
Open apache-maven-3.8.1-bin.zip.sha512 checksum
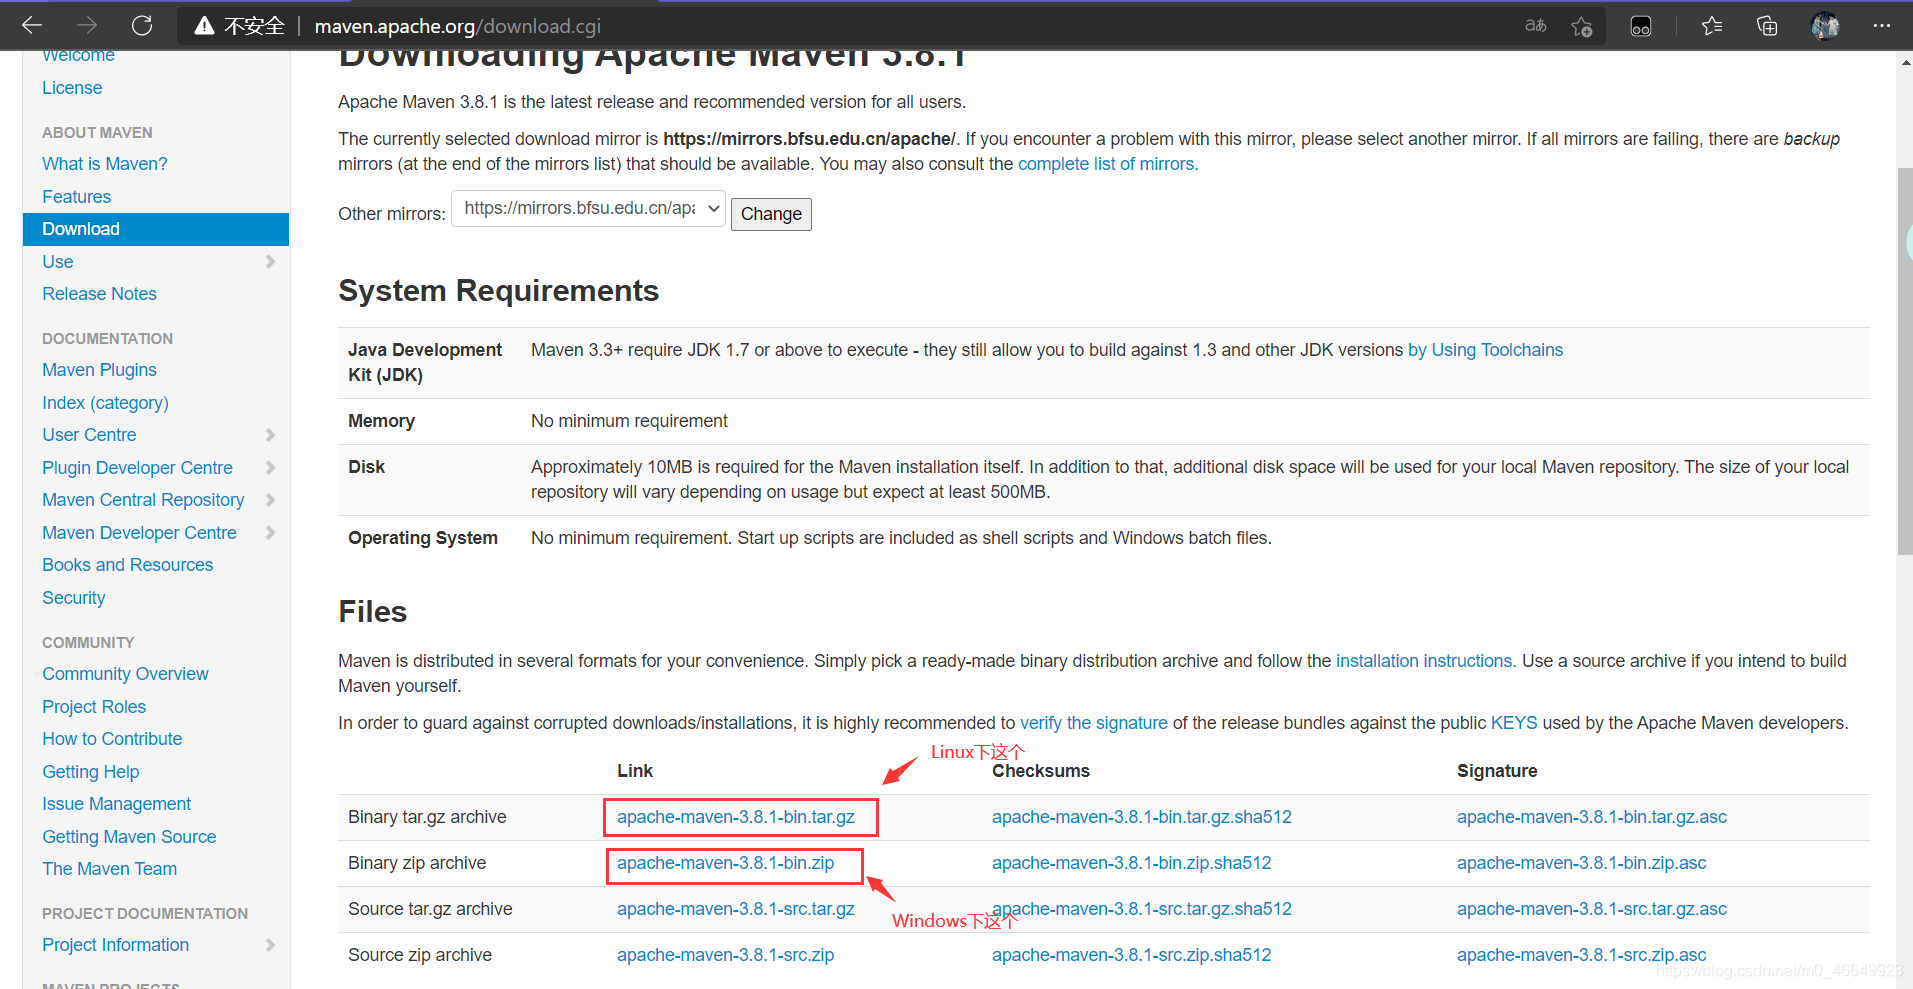coord(1132,863)
